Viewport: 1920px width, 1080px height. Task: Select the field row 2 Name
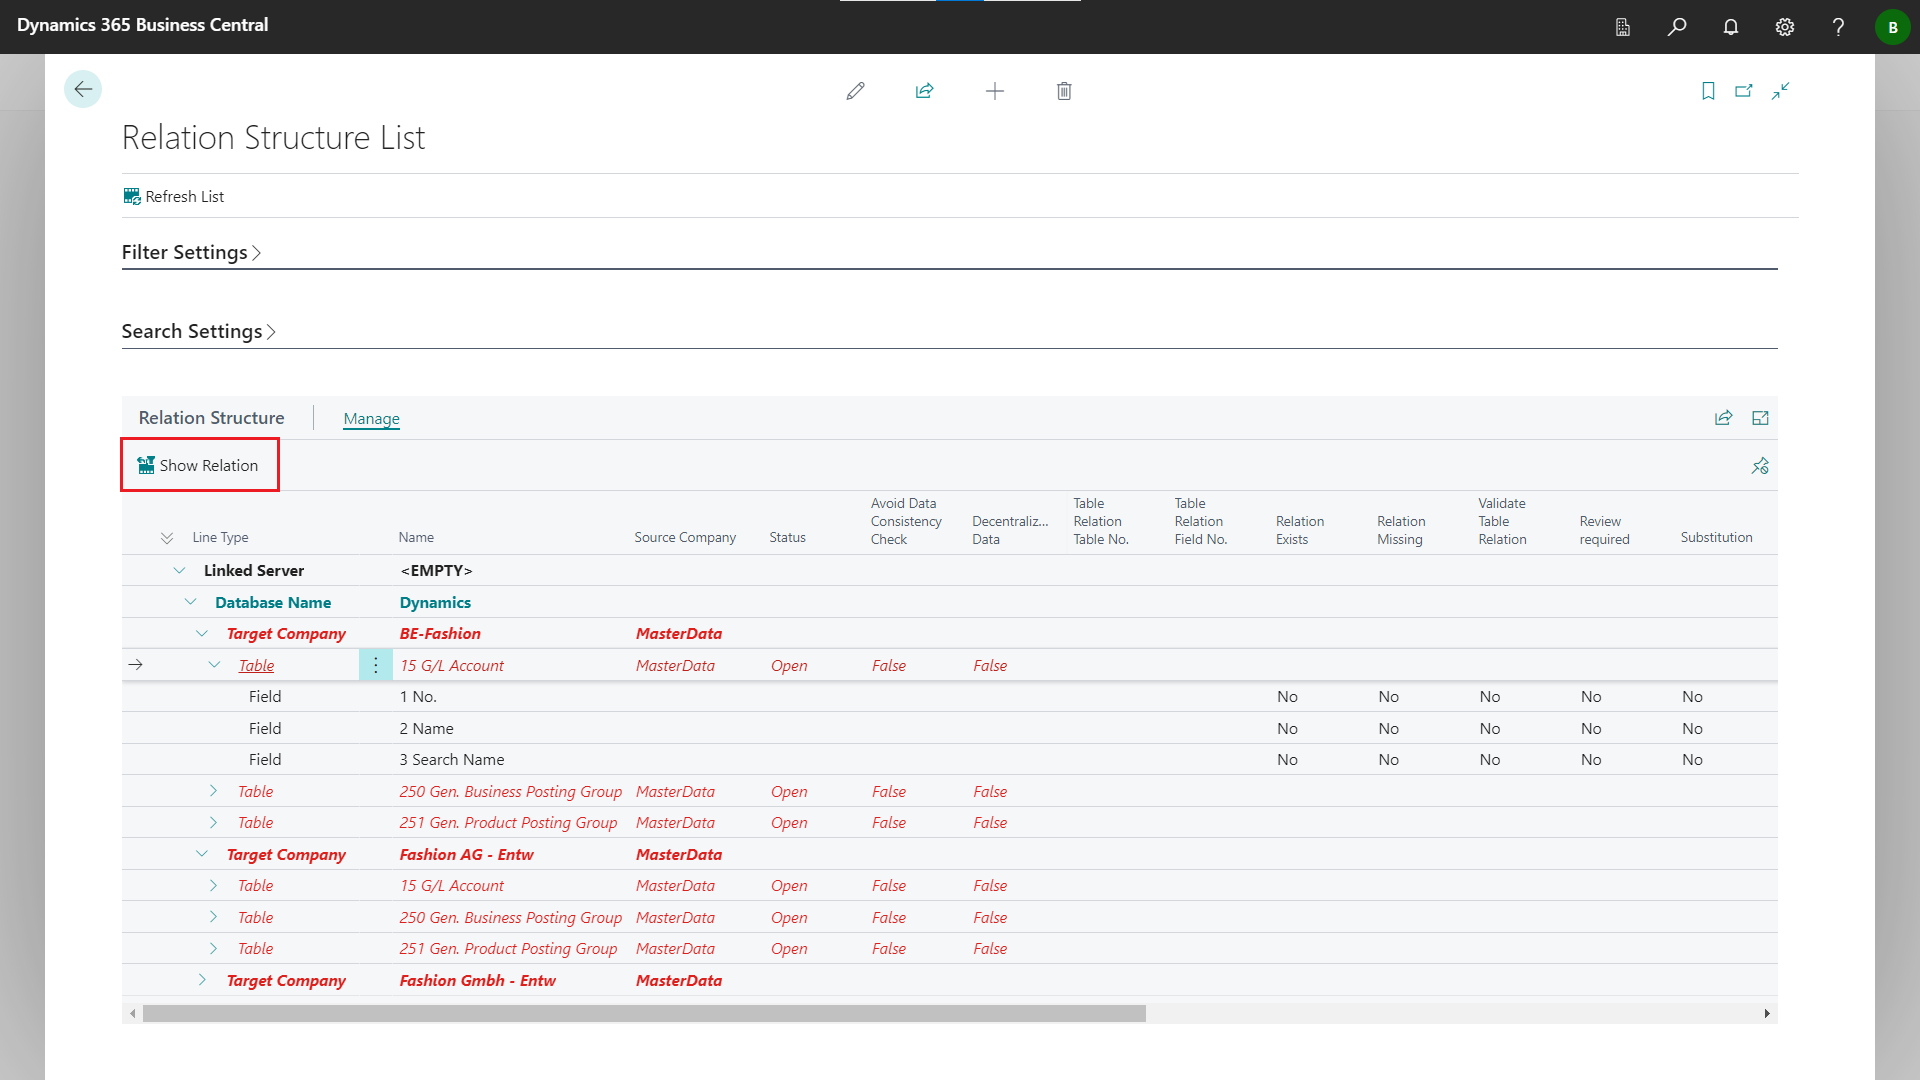click(949, 728)
